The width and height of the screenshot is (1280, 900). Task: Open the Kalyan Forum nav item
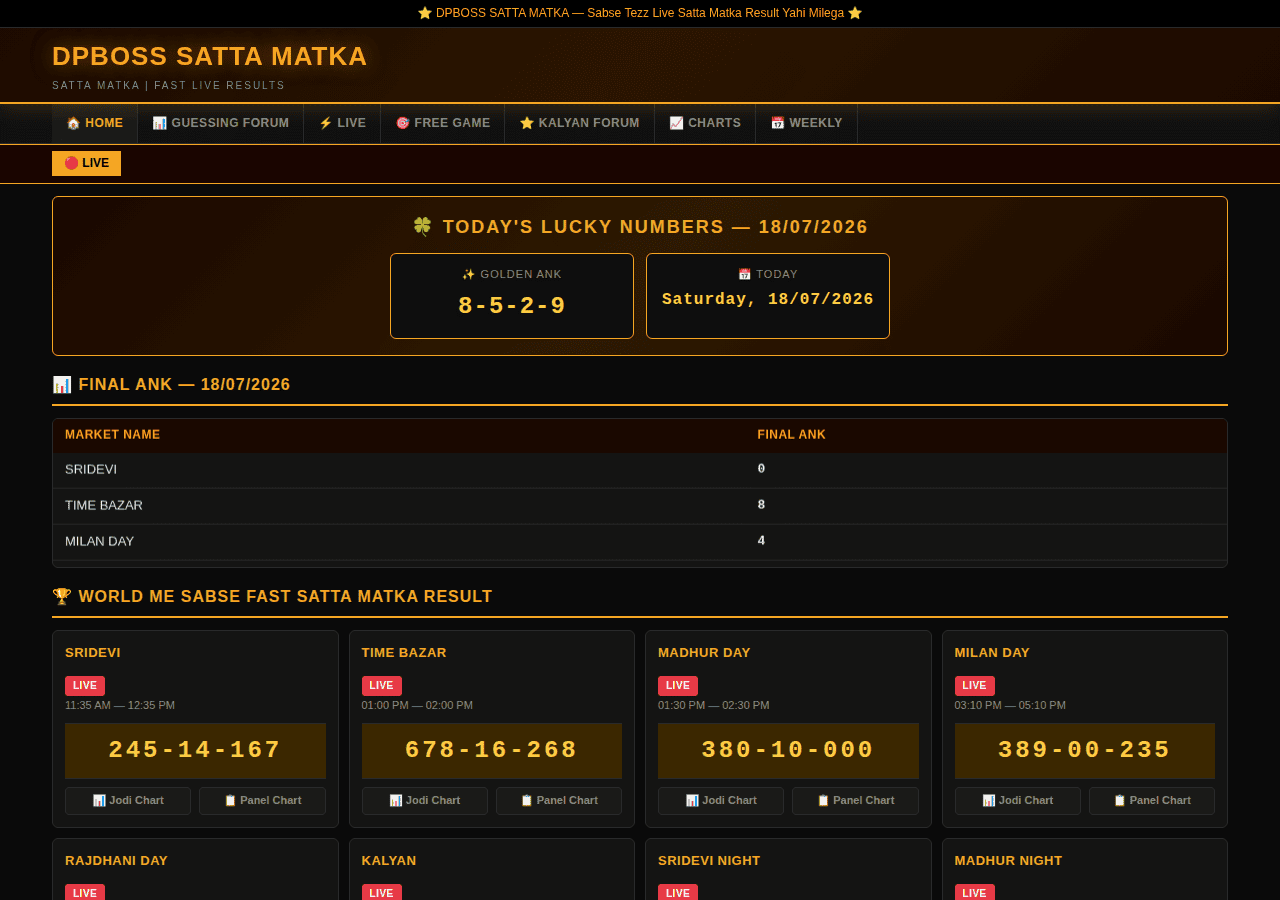pos(580,123)
